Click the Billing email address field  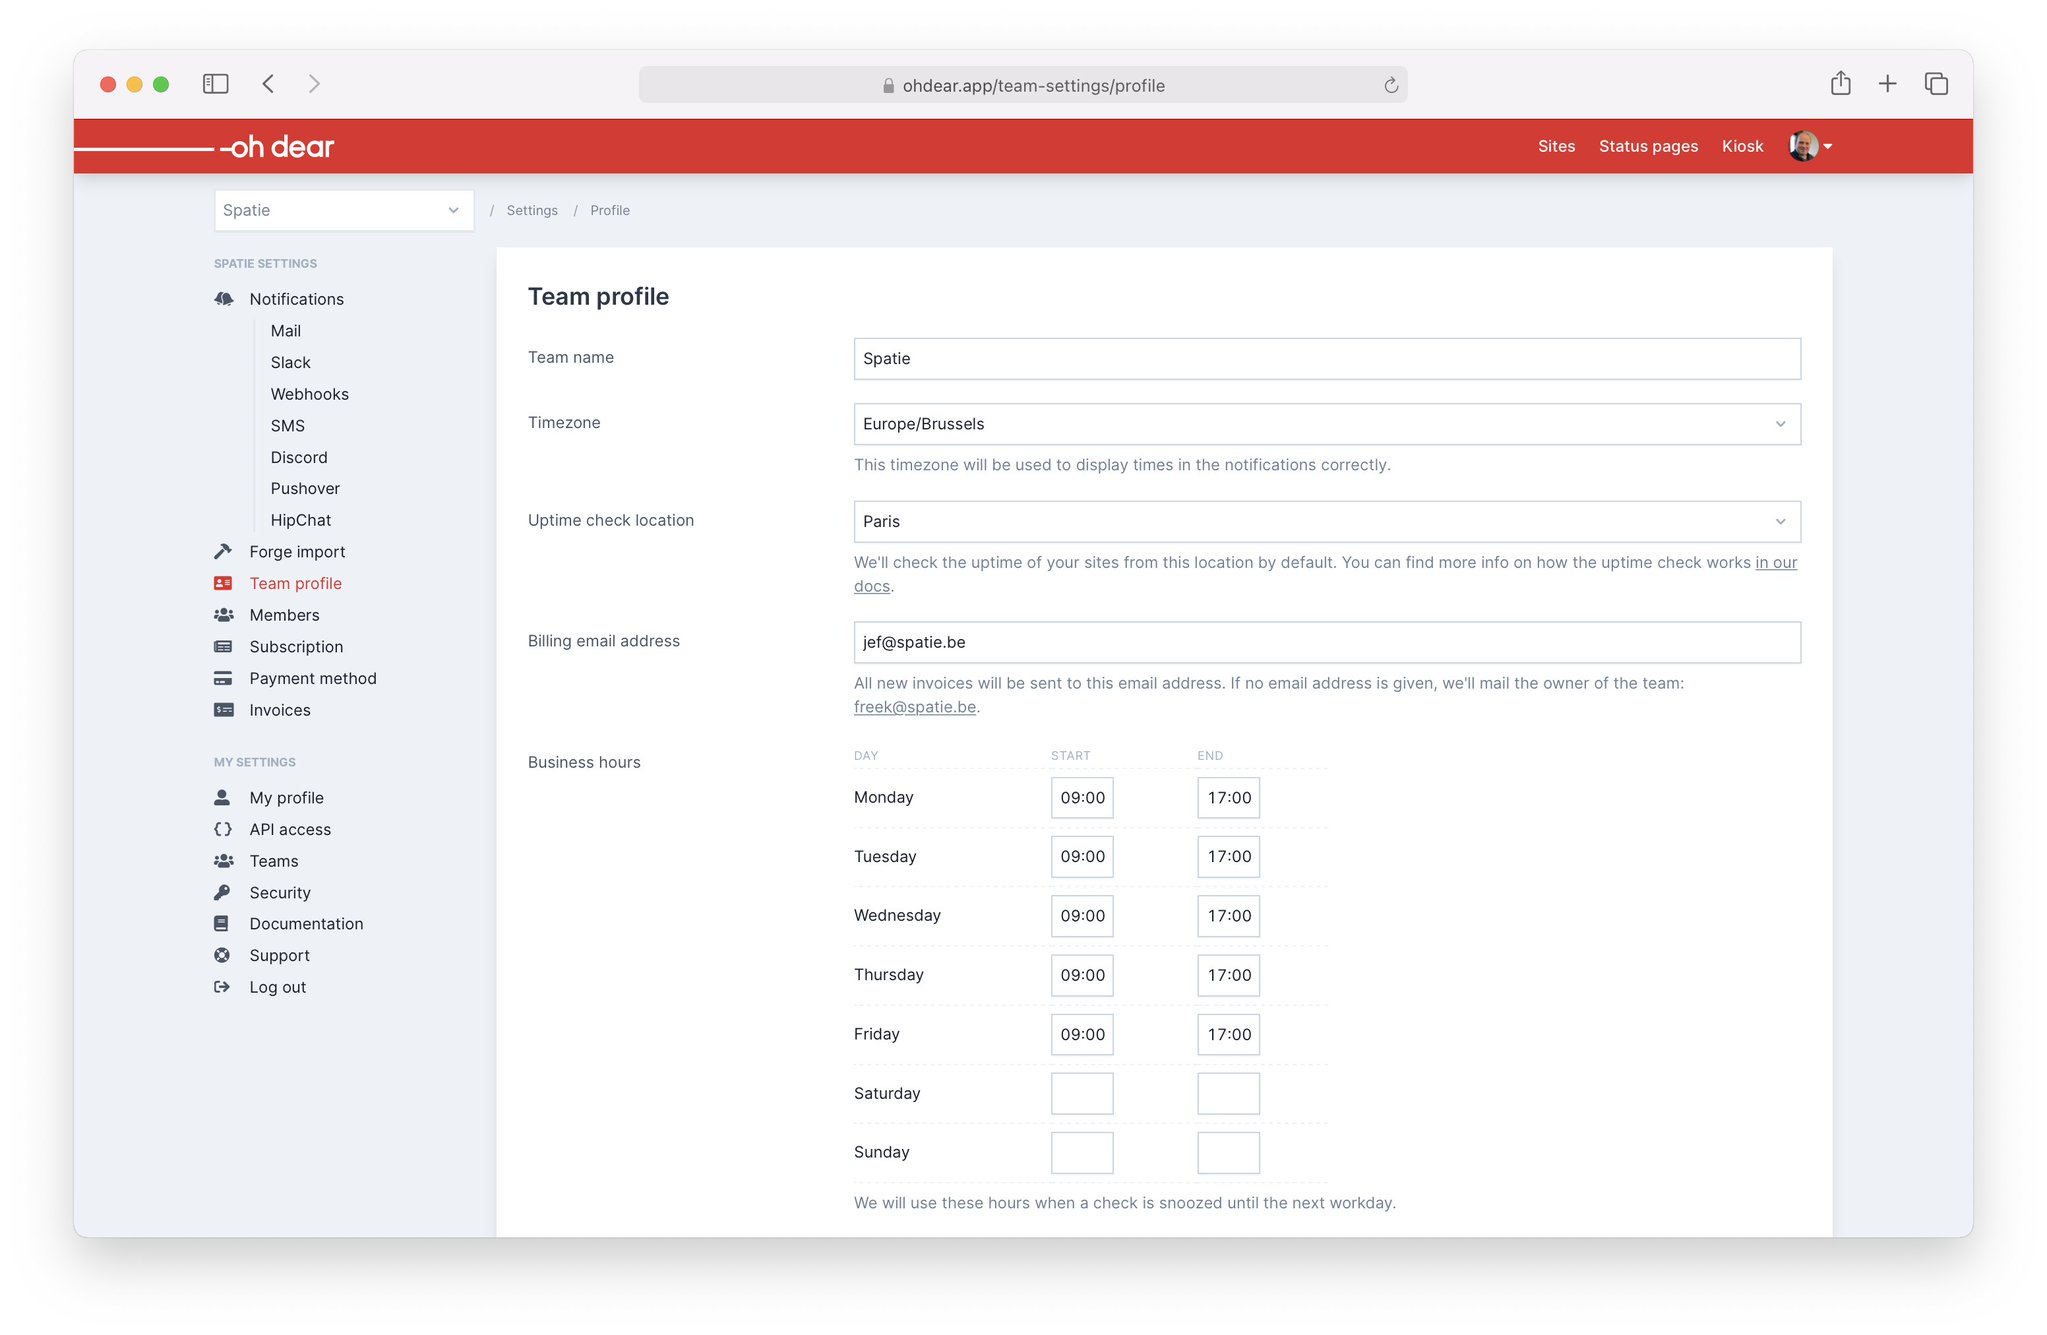tap(1327, 642)
